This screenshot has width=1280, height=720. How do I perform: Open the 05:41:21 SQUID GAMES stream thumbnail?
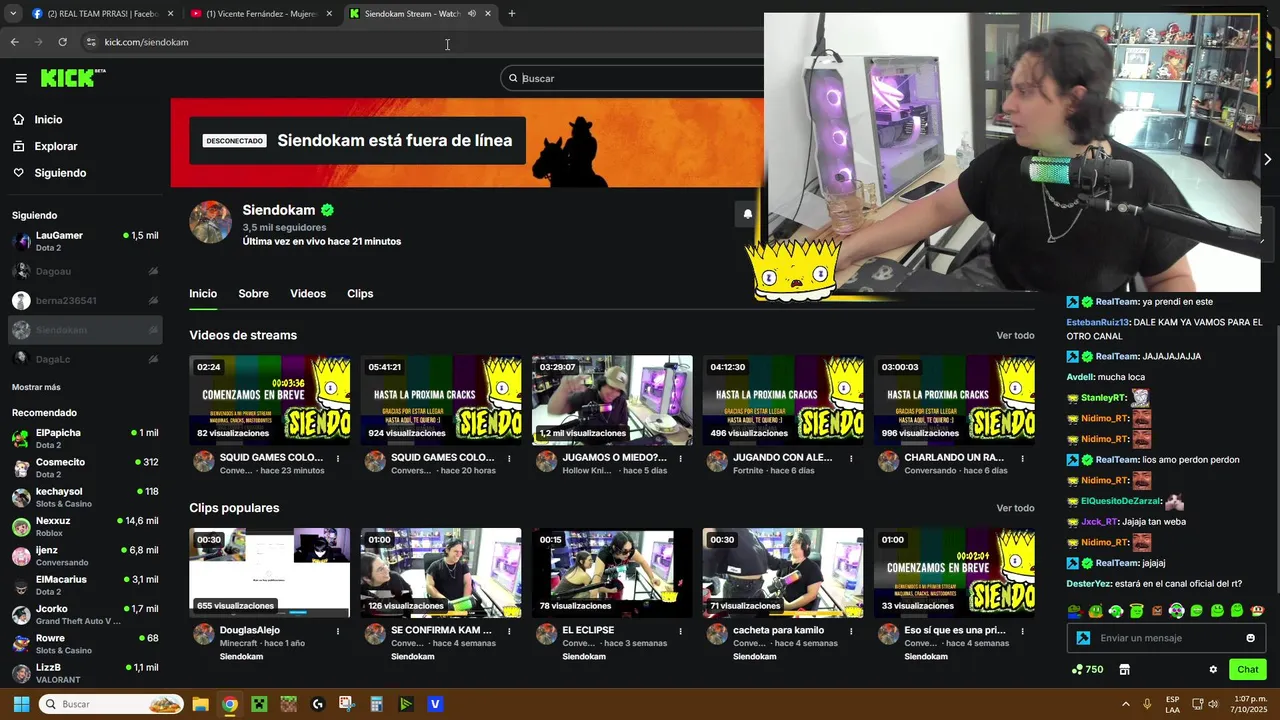441,400
